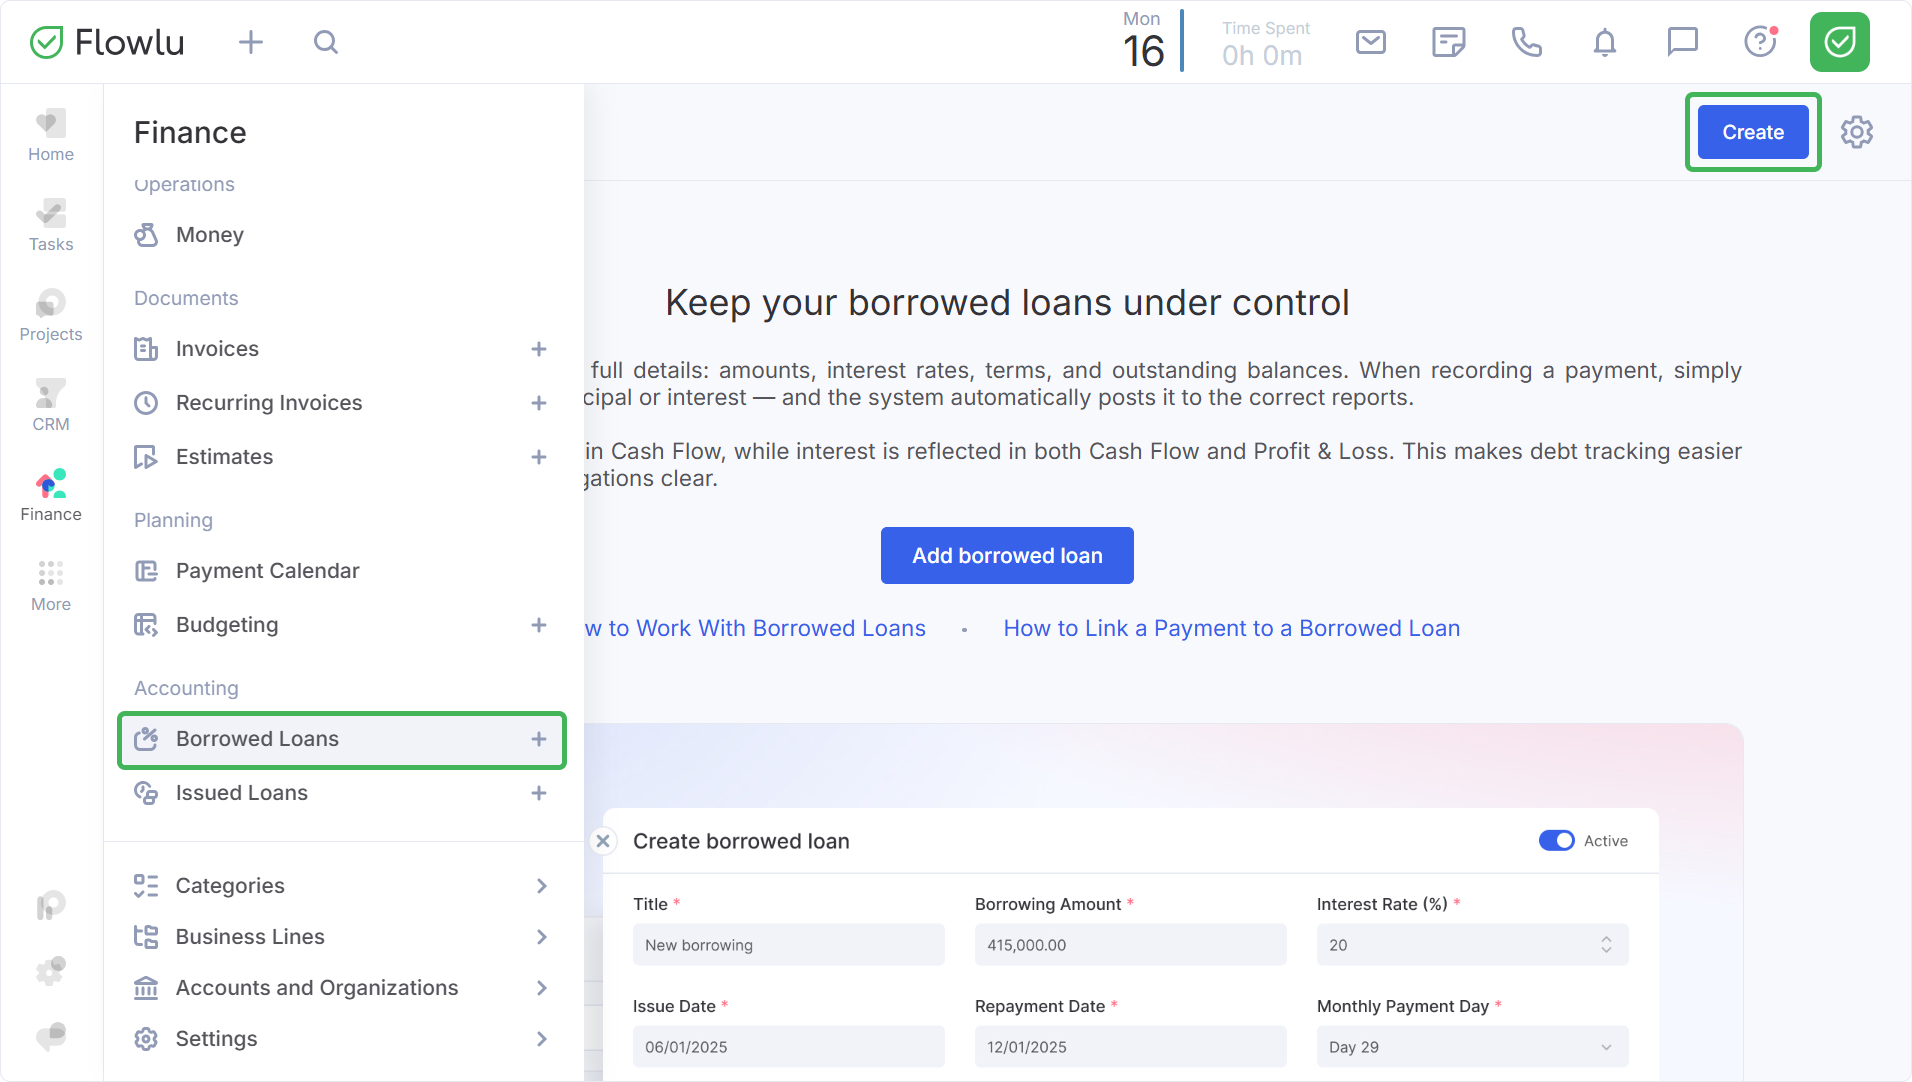Open the notes icon in top bar
Screen dimensions: 1912x1082
click(x=1448, y=42)
